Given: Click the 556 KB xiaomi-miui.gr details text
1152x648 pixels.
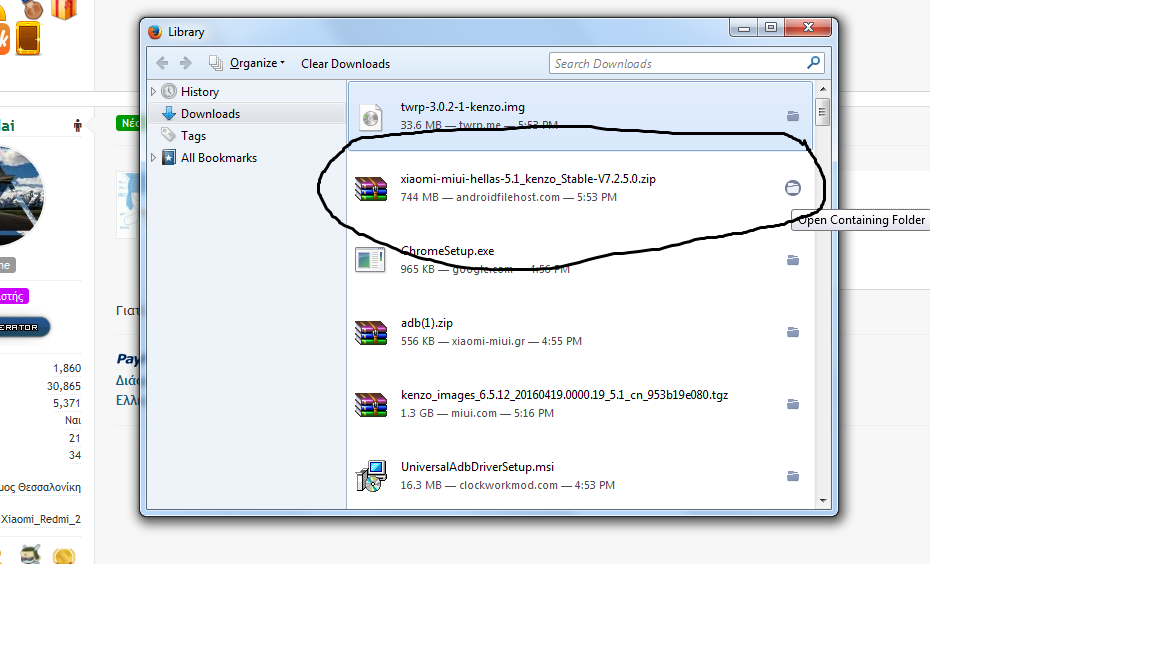Looking at the screenshot, I should 491,342.
